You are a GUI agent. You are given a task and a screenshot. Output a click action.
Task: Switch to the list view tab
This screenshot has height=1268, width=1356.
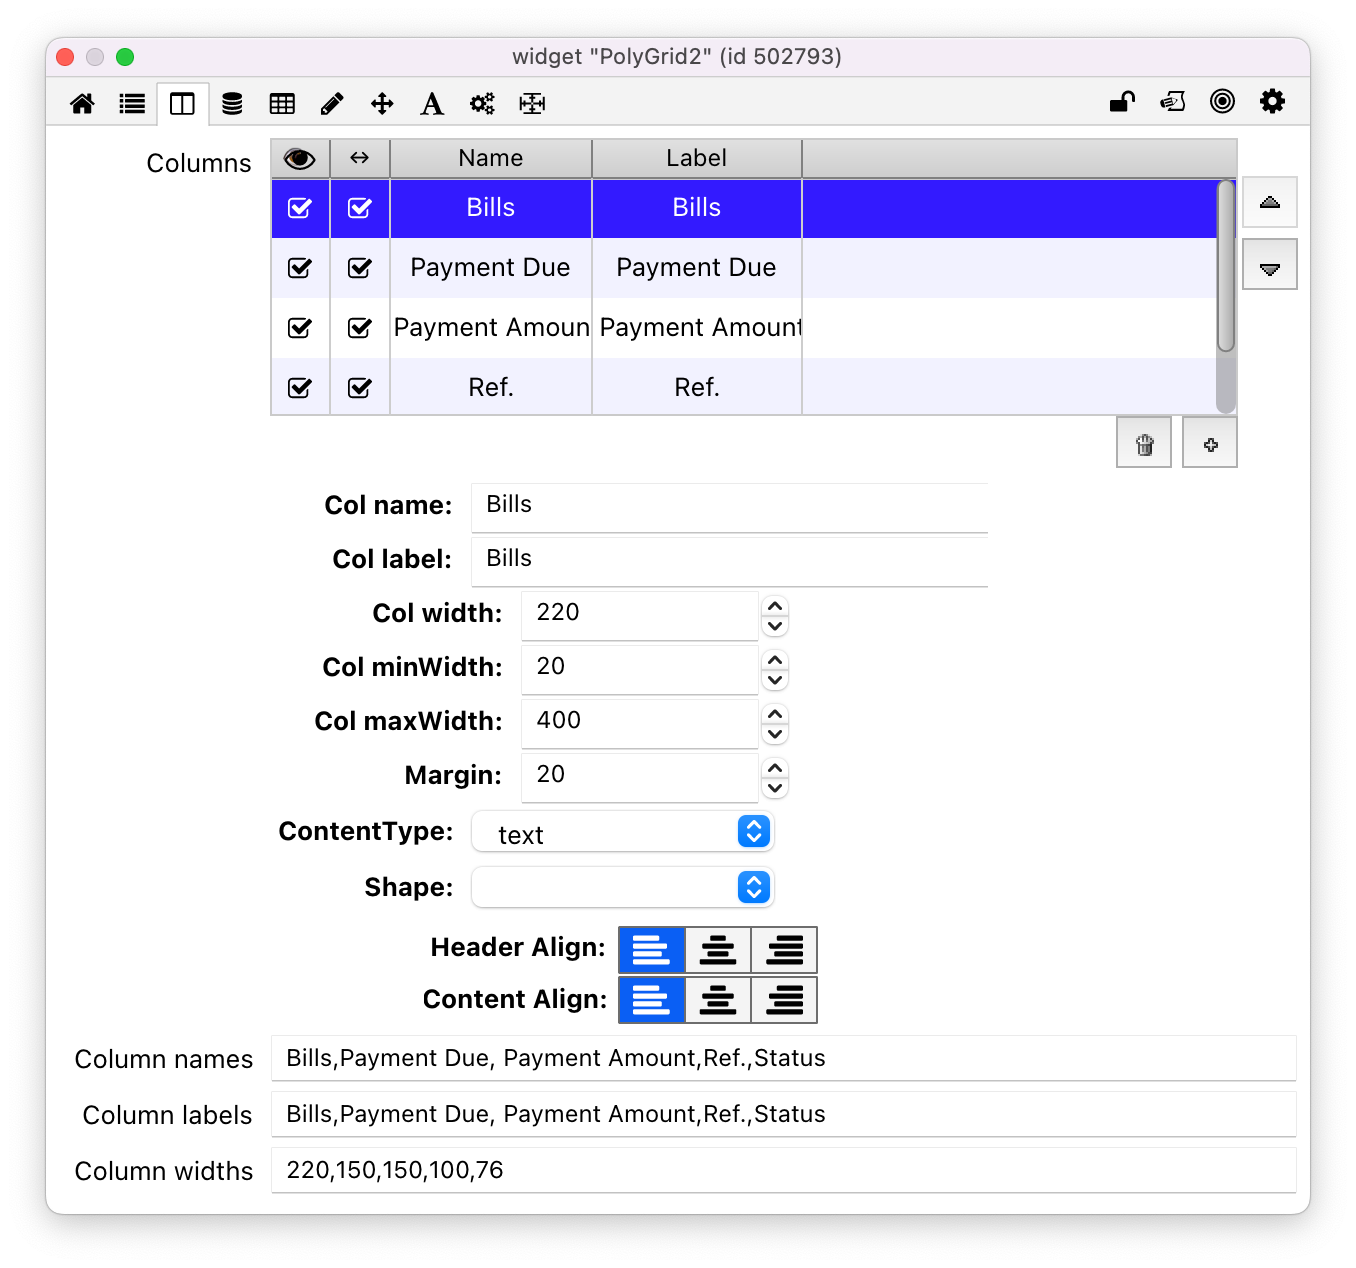coord(132,104)
